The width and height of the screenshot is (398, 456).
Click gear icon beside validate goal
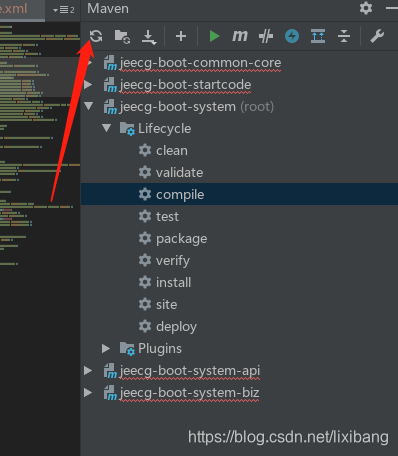point(145,172)
